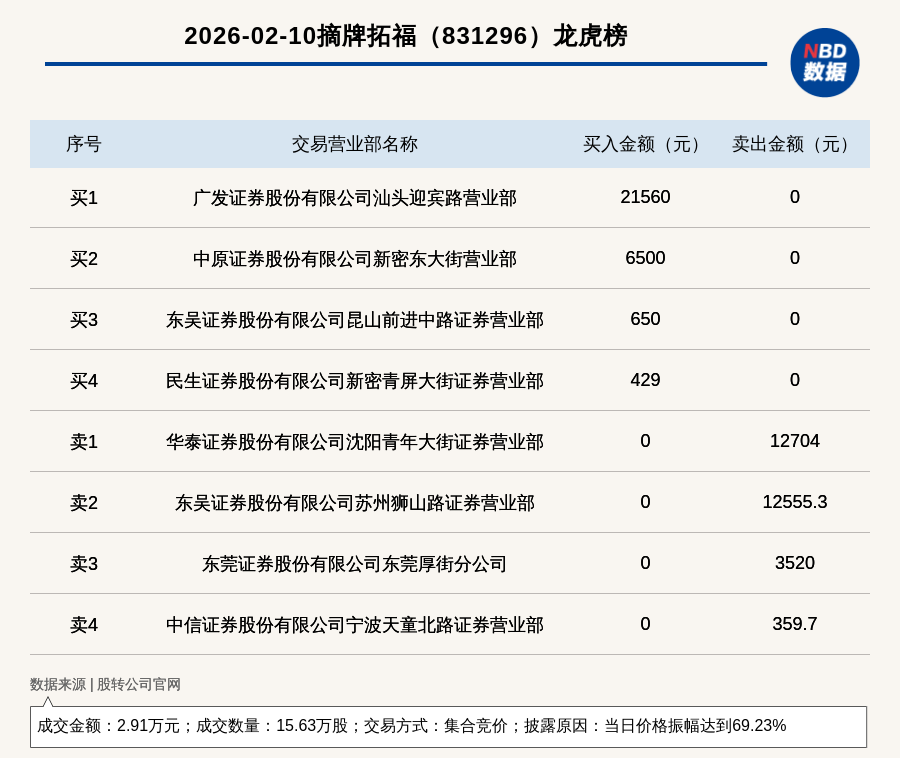Select 东吴证券昆山前进中路证券营业部 entry

354,320
